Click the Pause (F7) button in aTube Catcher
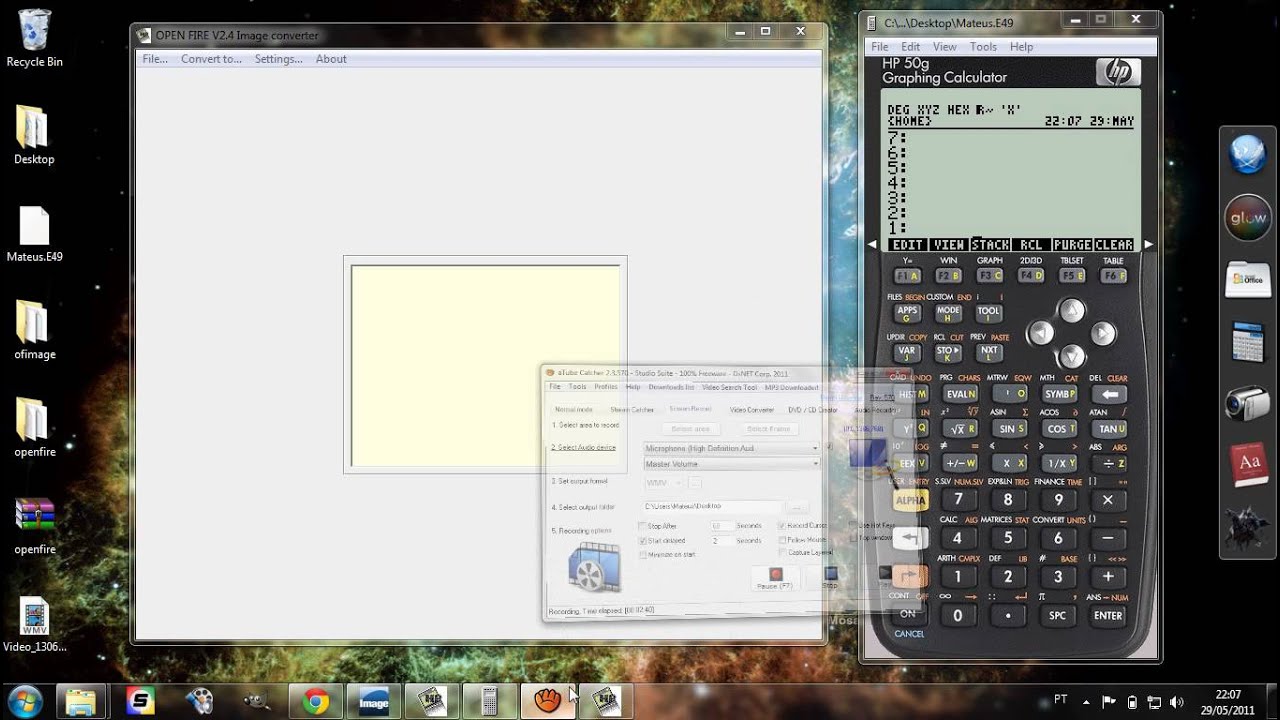 coord(775,578)
